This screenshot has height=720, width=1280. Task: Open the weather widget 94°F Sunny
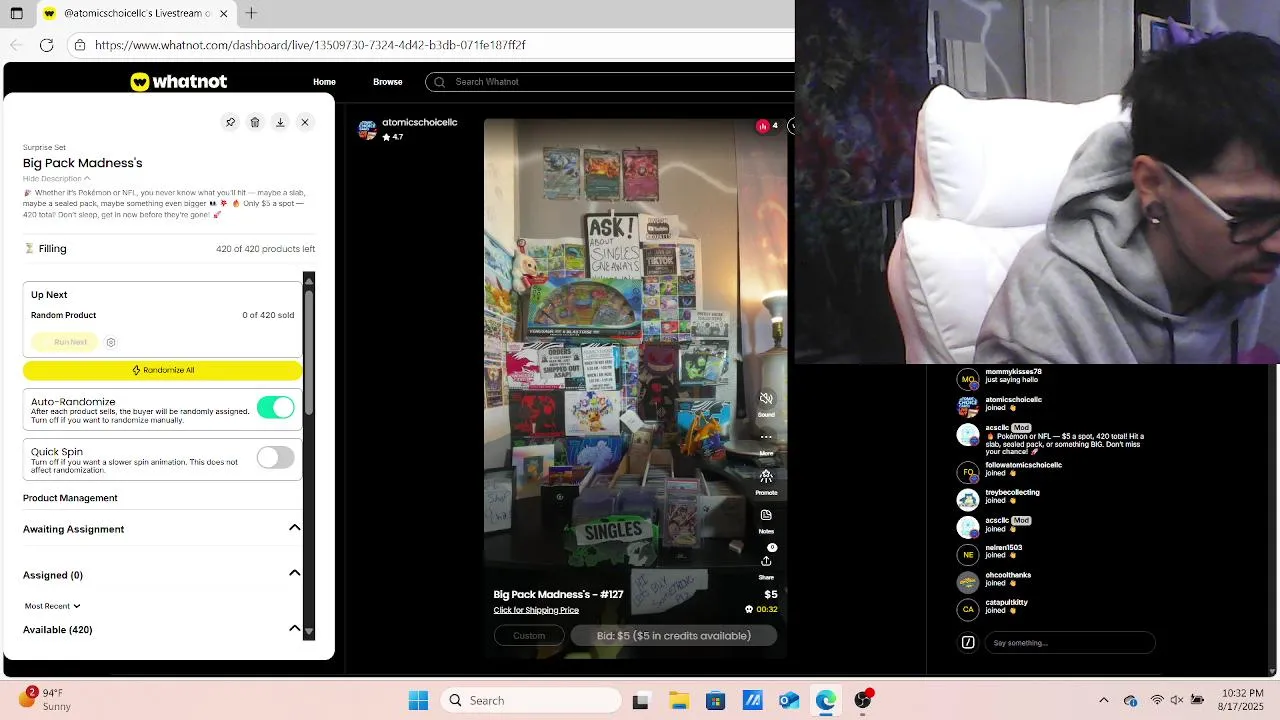click(44, 700)
